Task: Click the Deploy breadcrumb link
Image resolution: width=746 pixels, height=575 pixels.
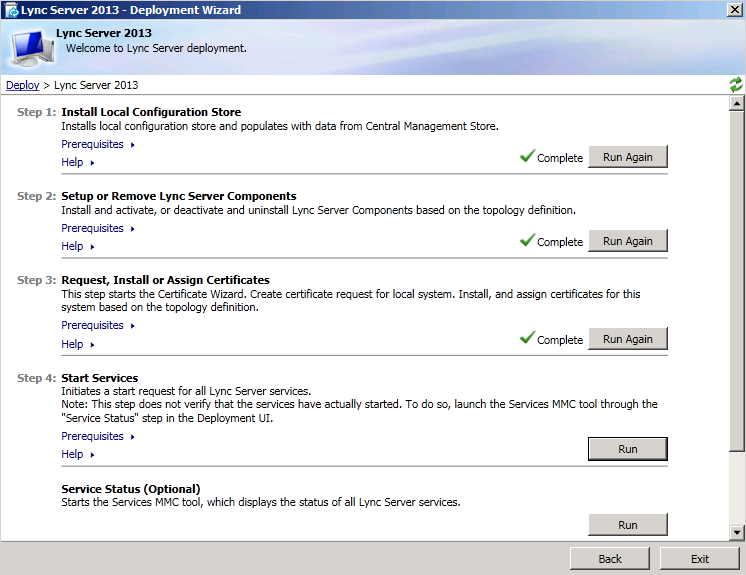Action: (22, 85)
